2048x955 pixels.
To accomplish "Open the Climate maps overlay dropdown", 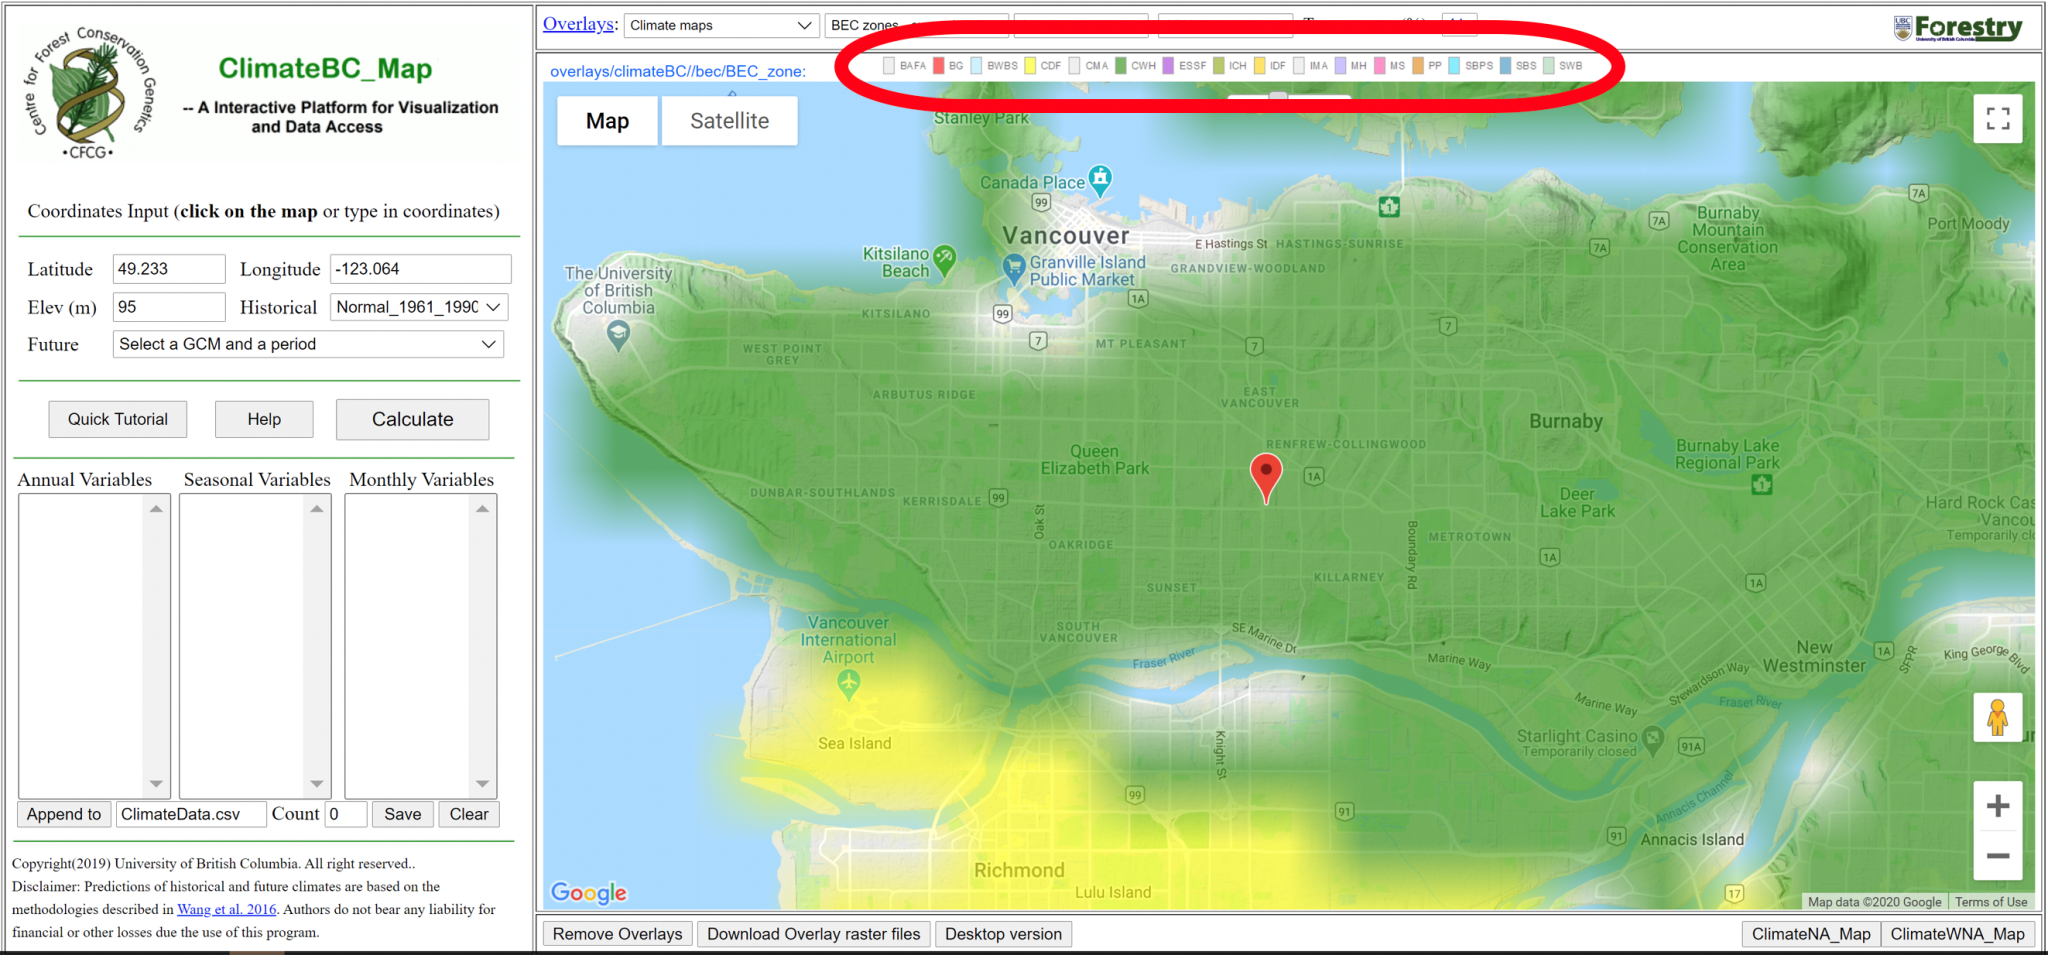I will [x=720, y=25].
